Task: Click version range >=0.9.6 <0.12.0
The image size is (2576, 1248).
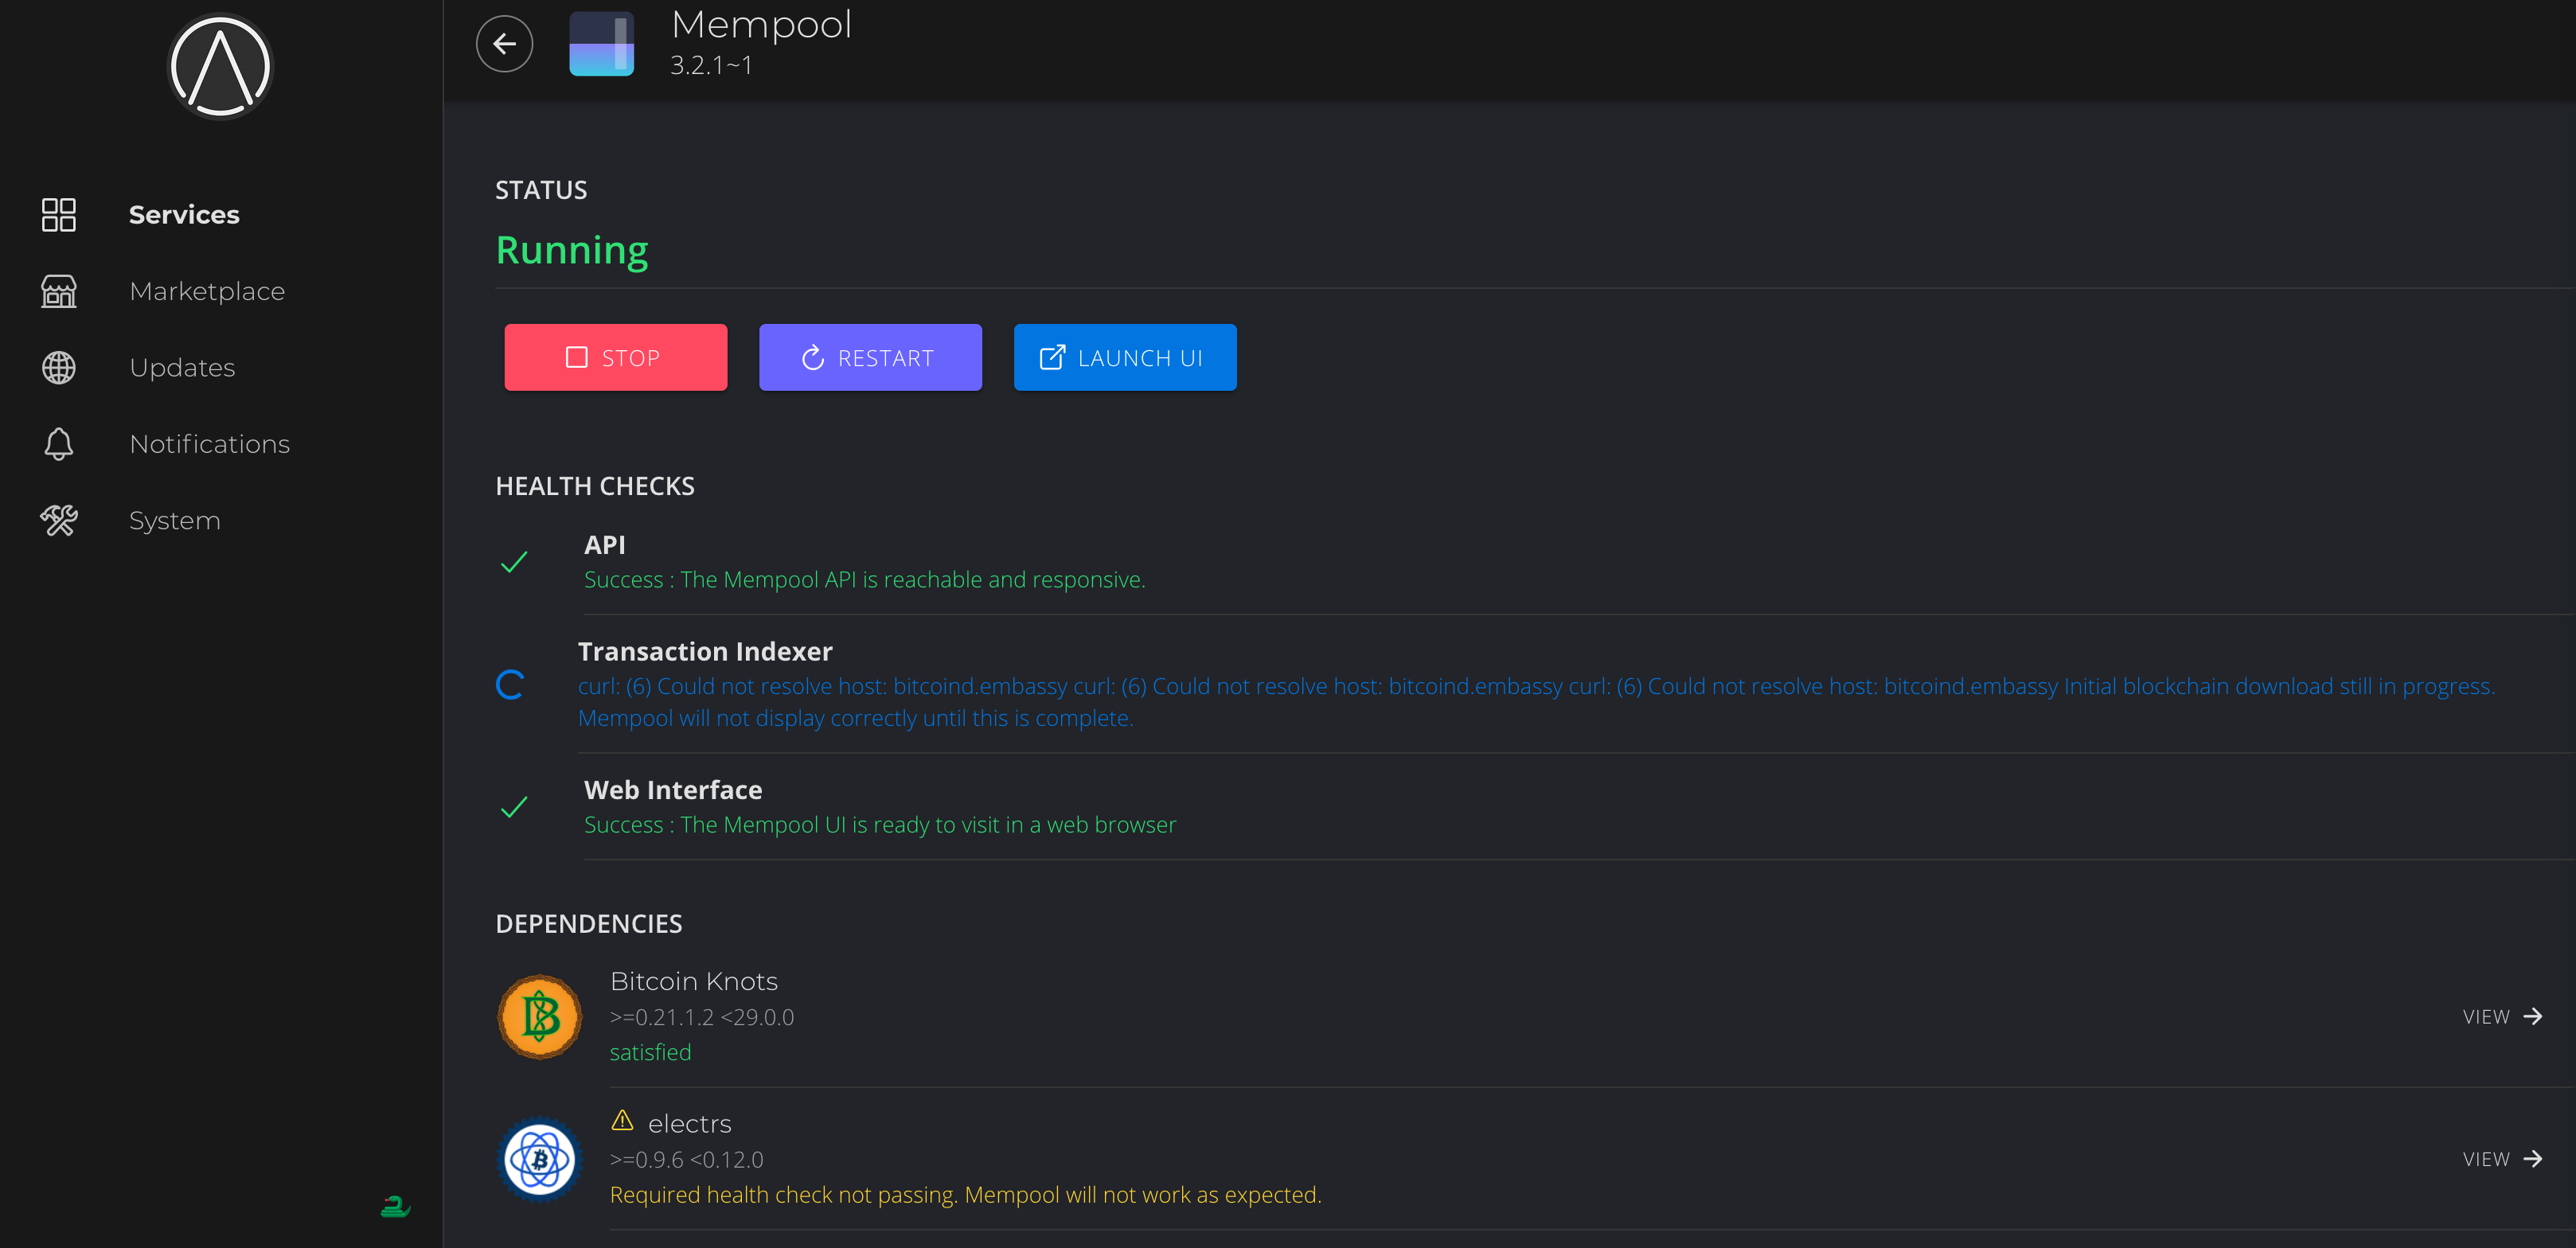Action: (x=687, y=1160)
